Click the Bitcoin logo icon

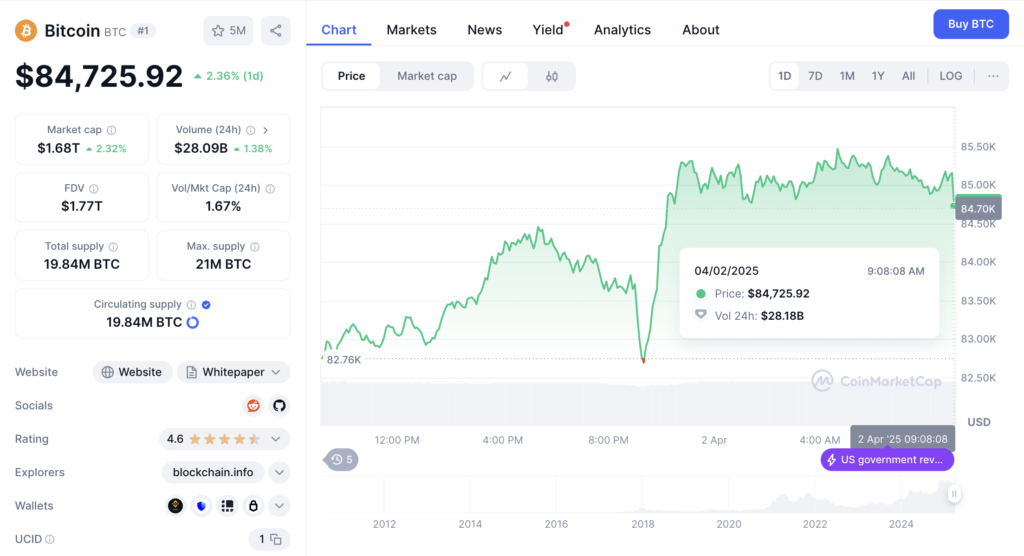pyautogui.click(x=26, y=31)
